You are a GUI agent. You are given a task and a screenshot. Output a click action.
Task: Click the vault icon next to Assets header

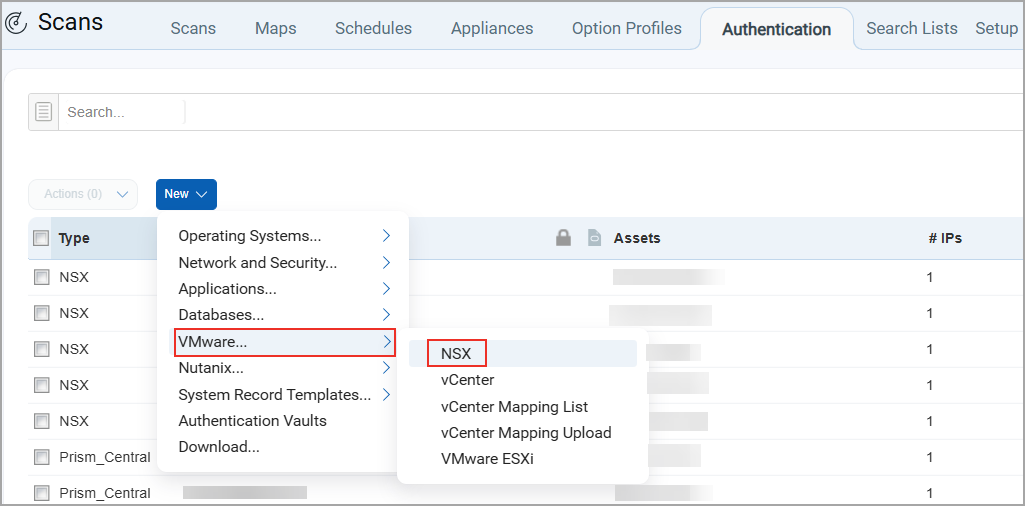tap(593, 237)
